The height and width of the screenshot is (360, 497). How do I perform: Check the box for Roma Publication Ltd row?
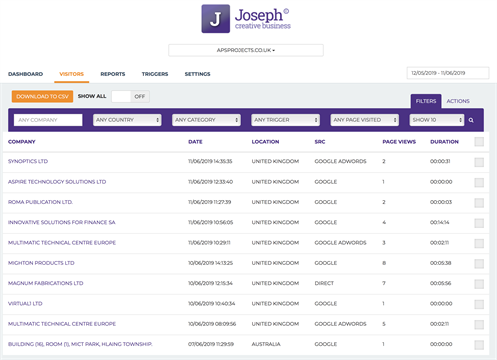tap(479, 203)
